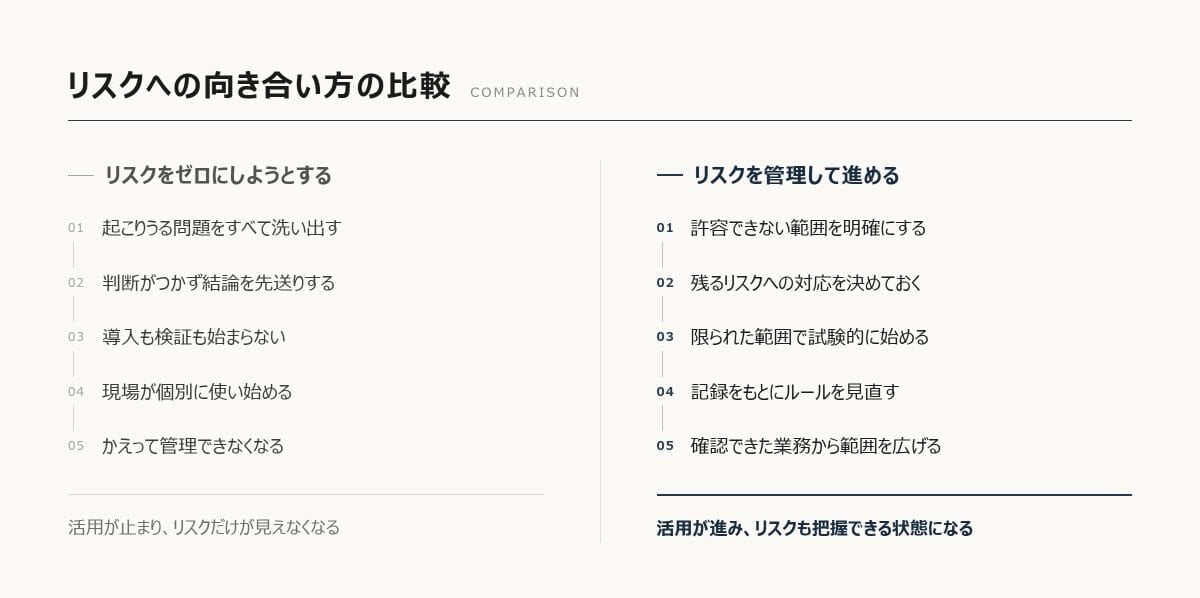1200x598 pixels.
Task: Click right item 残るリスクへの対応を決めておく
Action: pyautogui.click(x=806, y=283)
